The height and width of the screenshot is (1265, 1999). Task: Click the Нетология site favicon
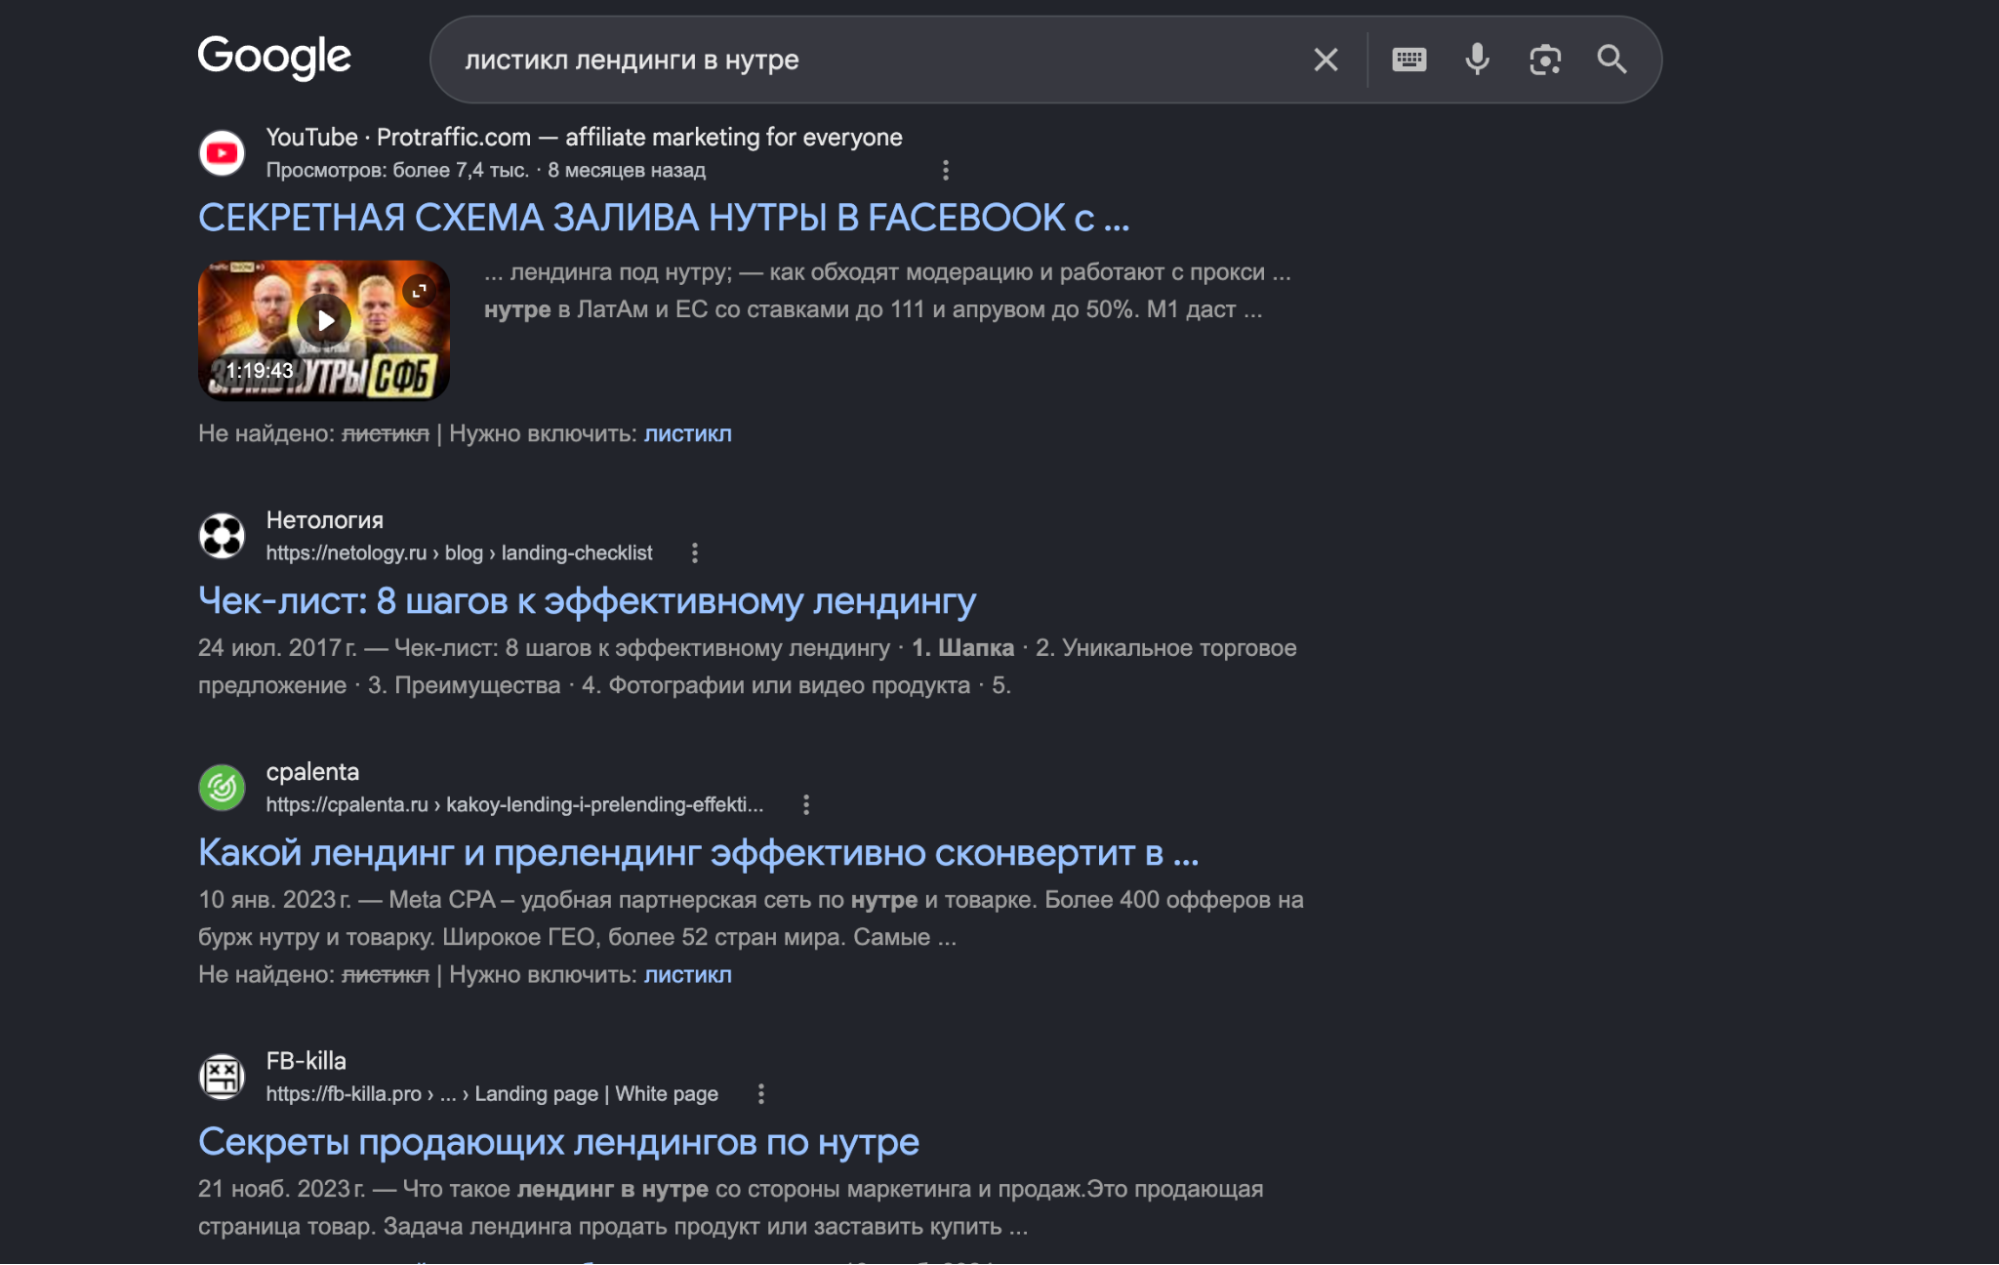pos(222,536)
